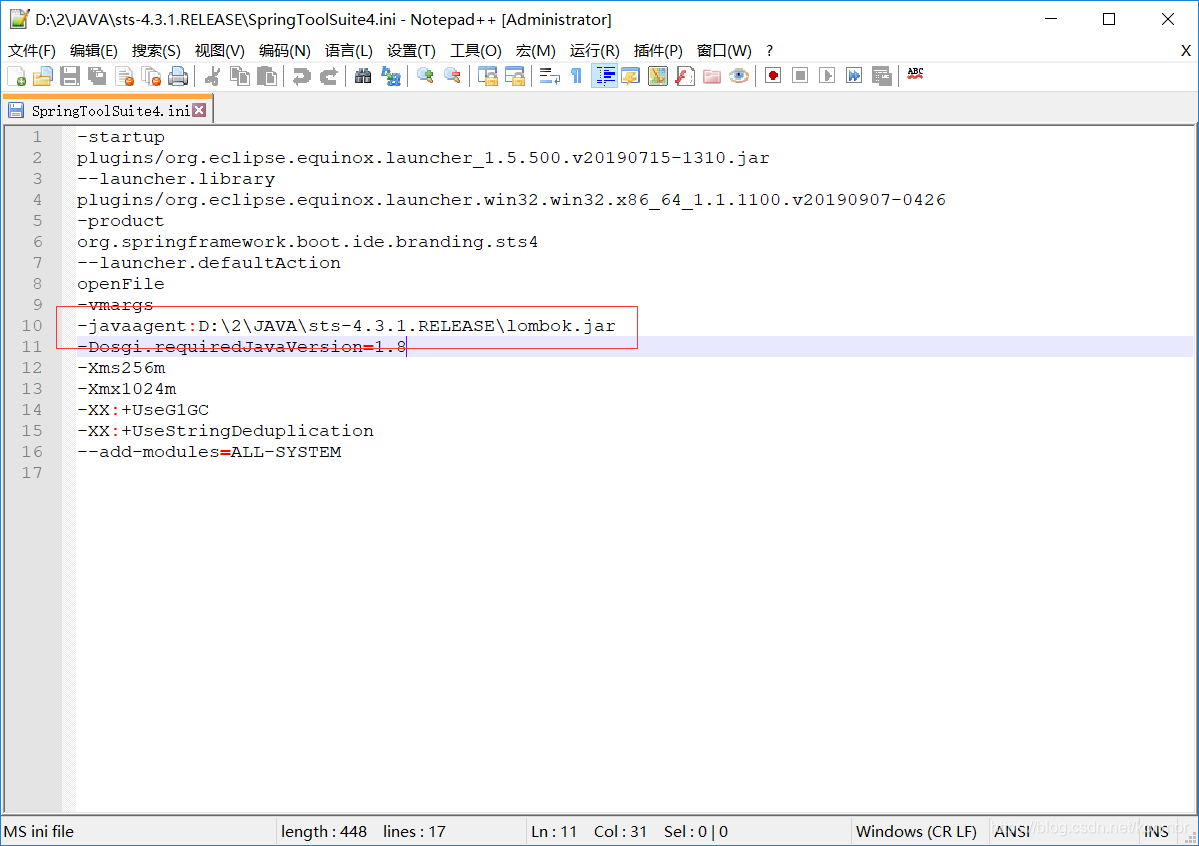Open the Document Map toolbar icon
This screenshot has height=846, width=1199.
pyautogui.click(x=658, y=76)
